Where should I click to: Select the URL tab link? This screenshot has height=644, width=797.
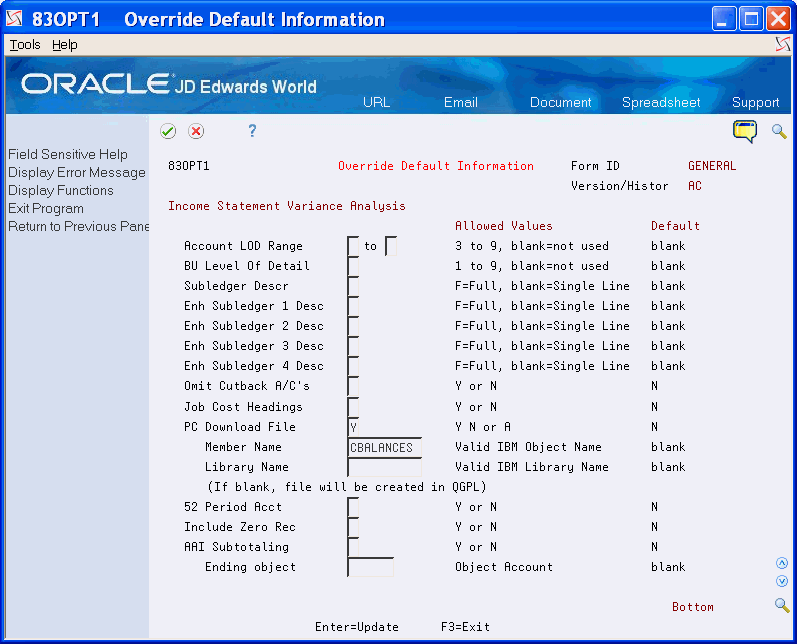(376, 102)
